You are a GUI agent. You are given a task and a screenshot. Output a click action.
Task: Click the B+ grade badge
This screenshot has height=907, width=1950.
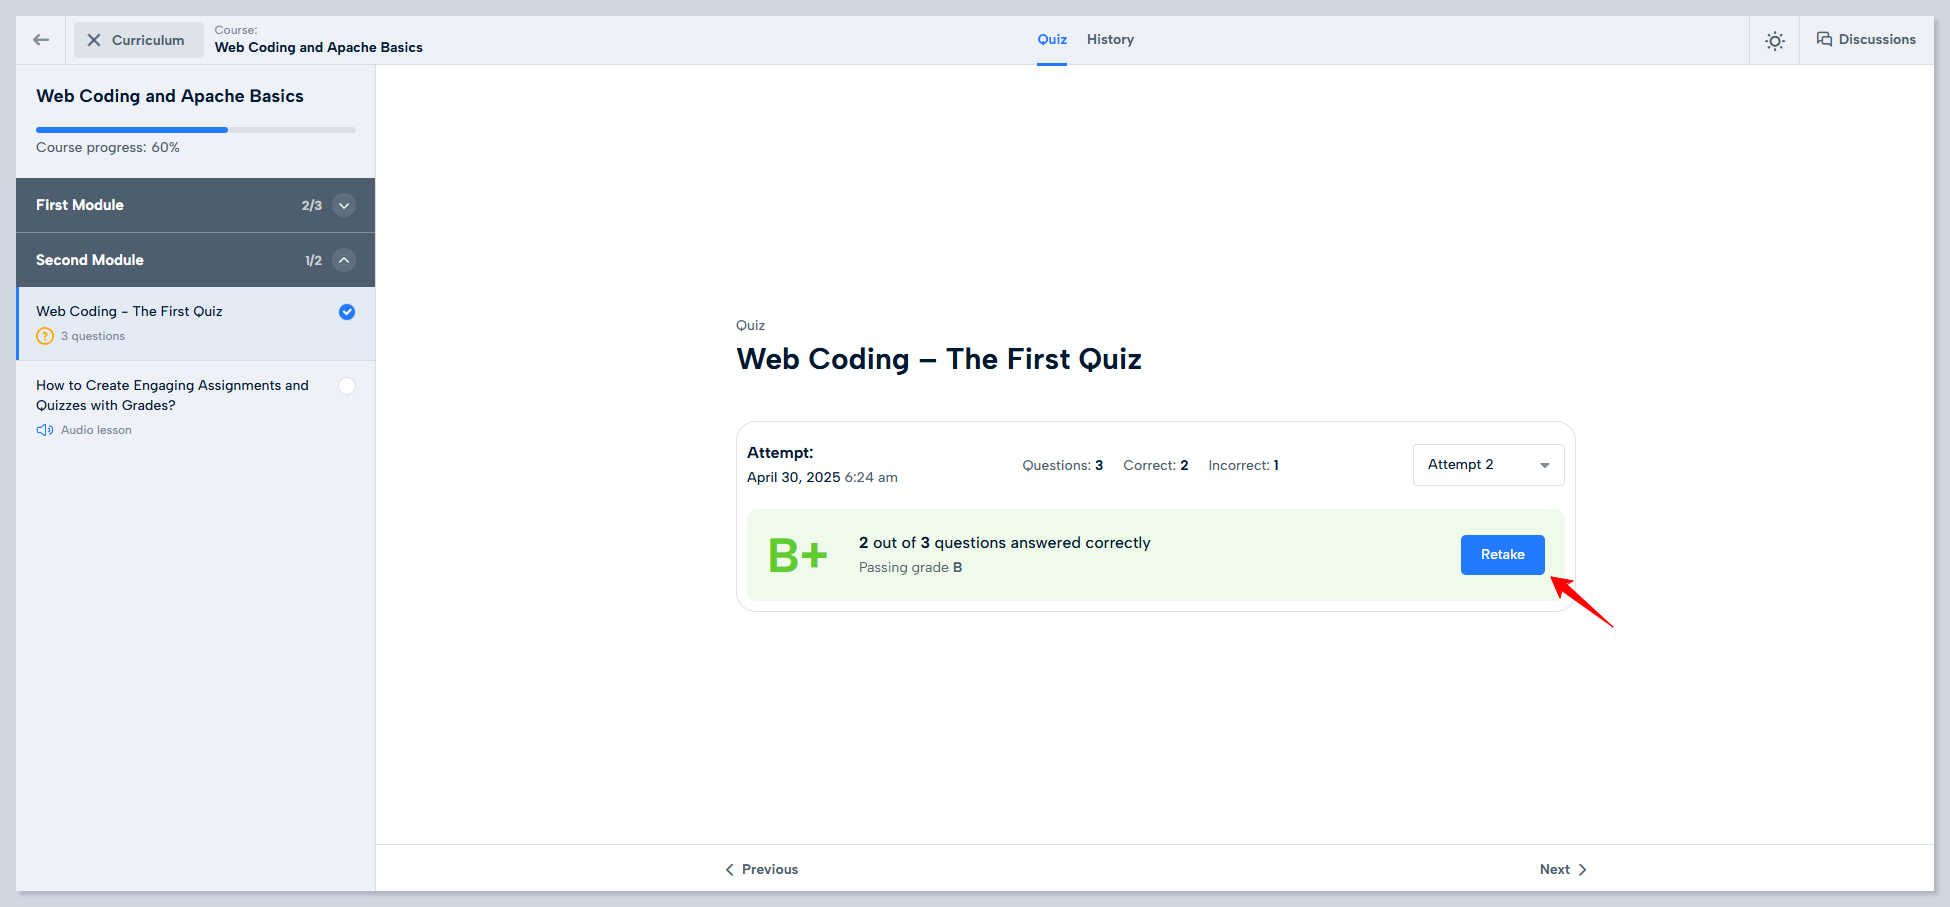[x=797, y=555]
